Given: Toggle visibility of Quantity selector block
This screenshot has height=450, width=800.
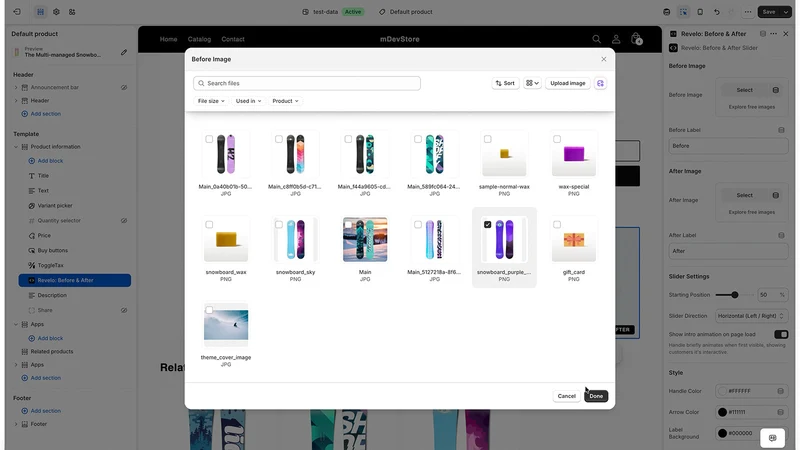Looking at the screenshot, I should point(124,220).
